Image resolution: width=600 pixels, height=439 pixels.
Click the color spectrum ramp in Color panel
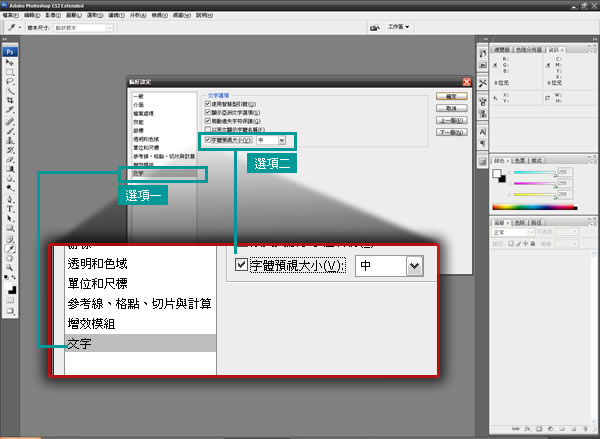535,207
